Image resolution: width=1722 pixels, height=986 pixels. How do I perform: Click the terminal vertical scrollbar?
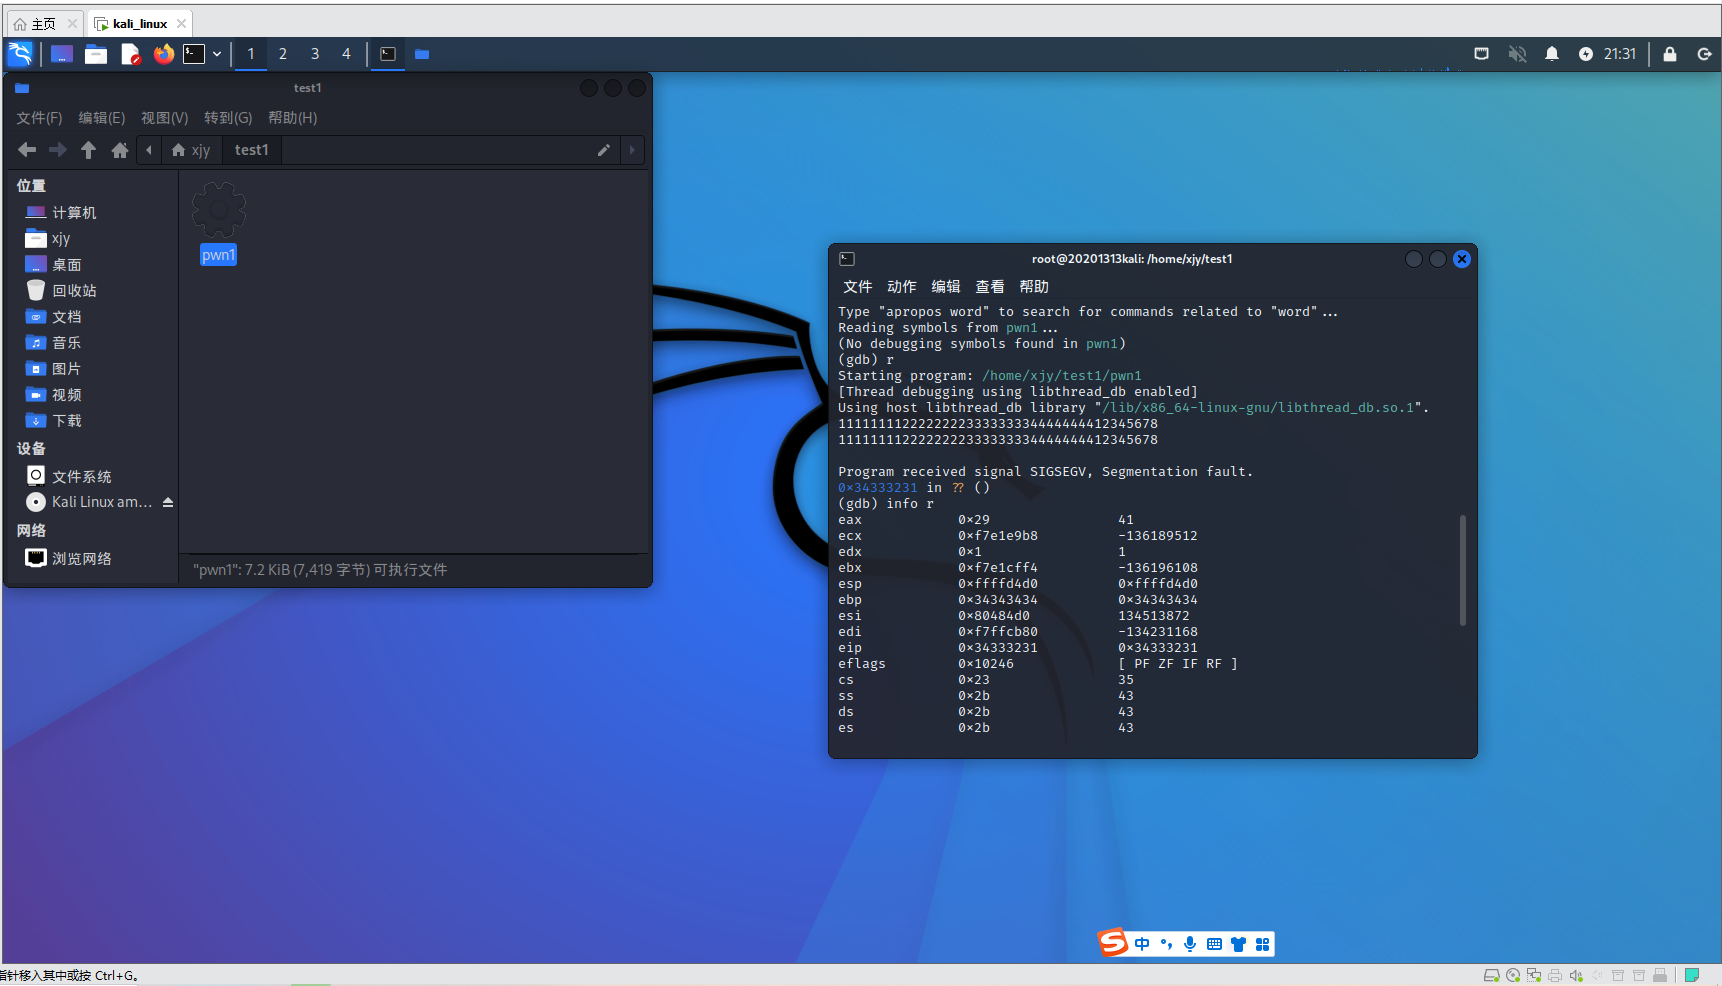1463,571
